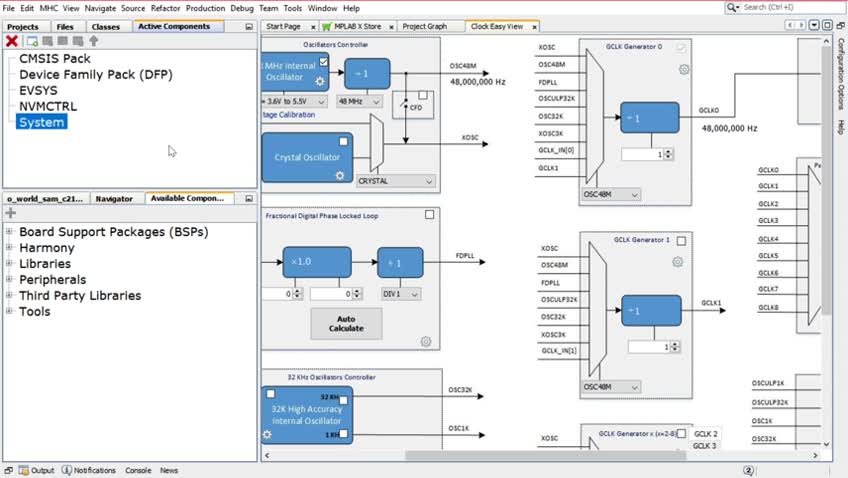Open gear settings in Fractional DPLL panel
This screenshot has width=848, height=478.
pyautogui.click(x=426, y=341)
